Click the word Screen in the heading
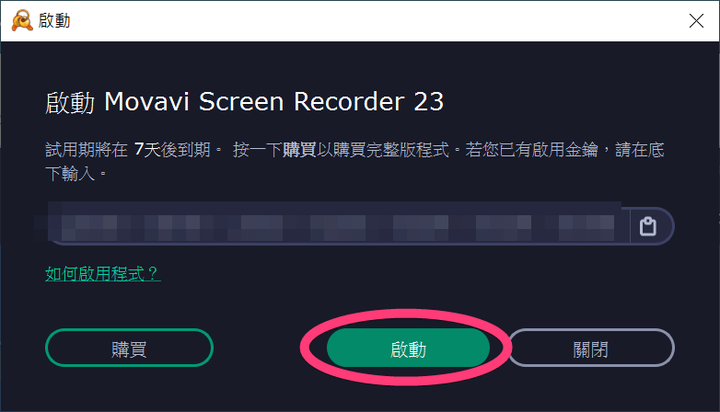The width and height of the screenshot is (720, 412). 242,102
